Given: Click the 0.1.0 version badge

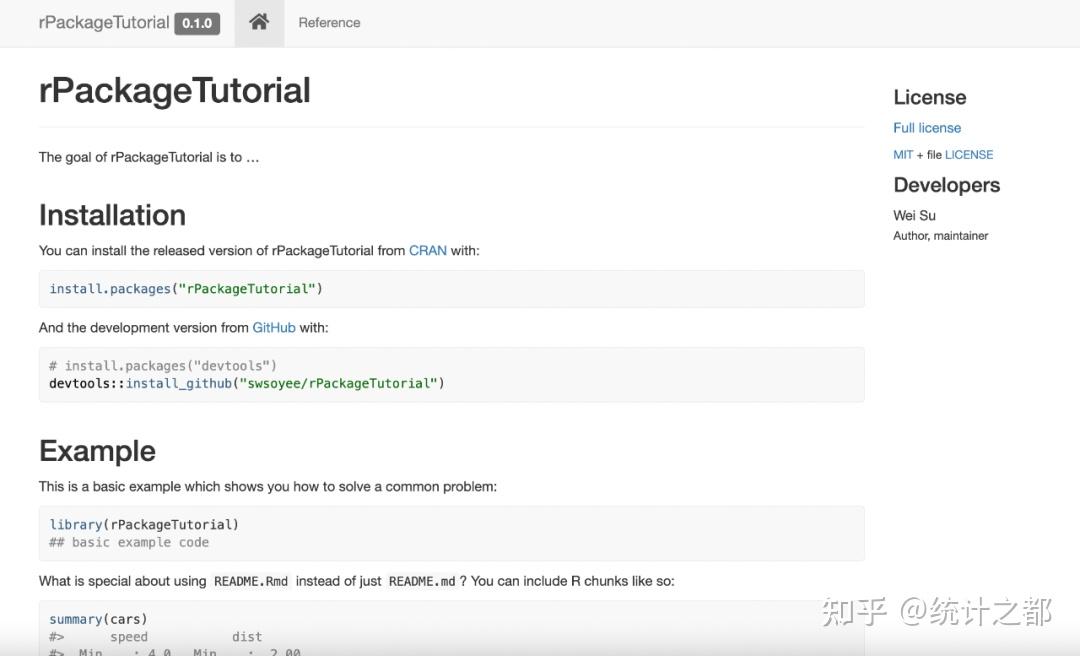Looking at the screenshot, I should [197, 23].
